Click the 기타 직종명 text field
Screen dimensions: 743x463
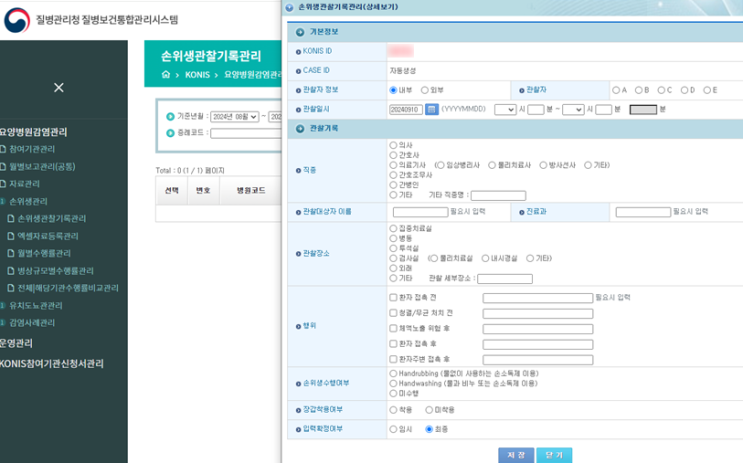(498, 195)
